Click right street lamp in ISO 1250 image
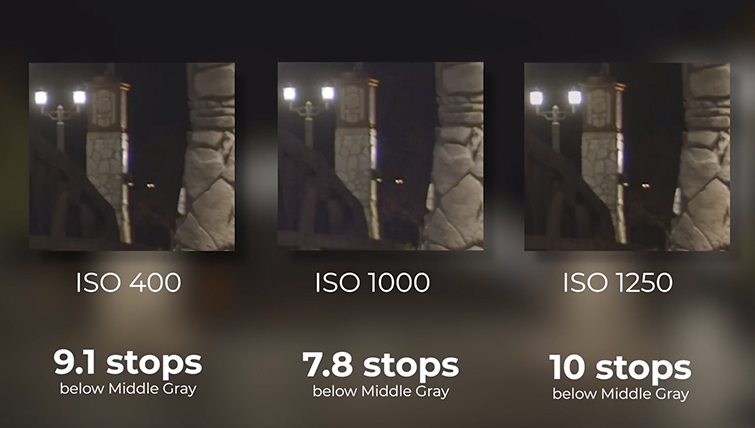This screenshot has height=428, width=755. pos(574,97)
